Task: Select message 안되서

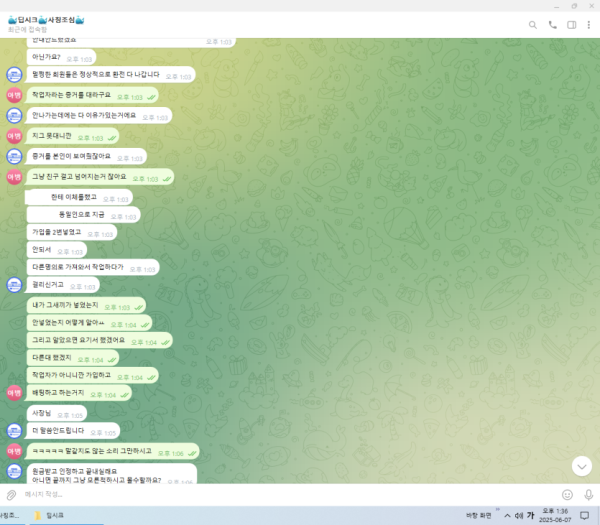Action: point(57,250)
